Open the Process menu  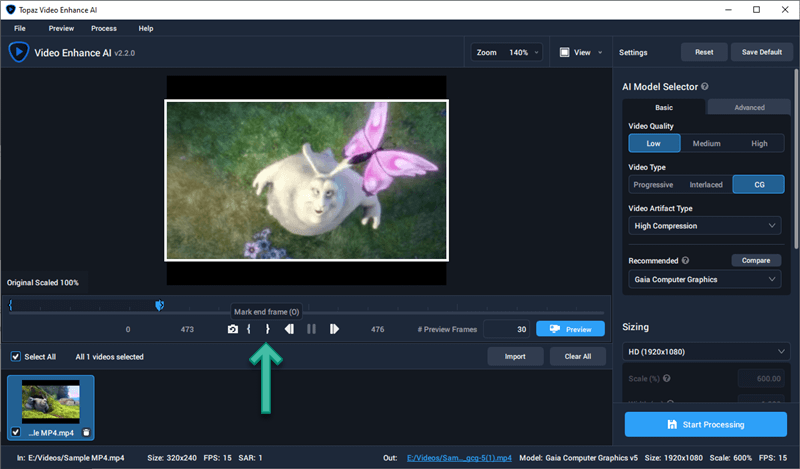point(104,28)
